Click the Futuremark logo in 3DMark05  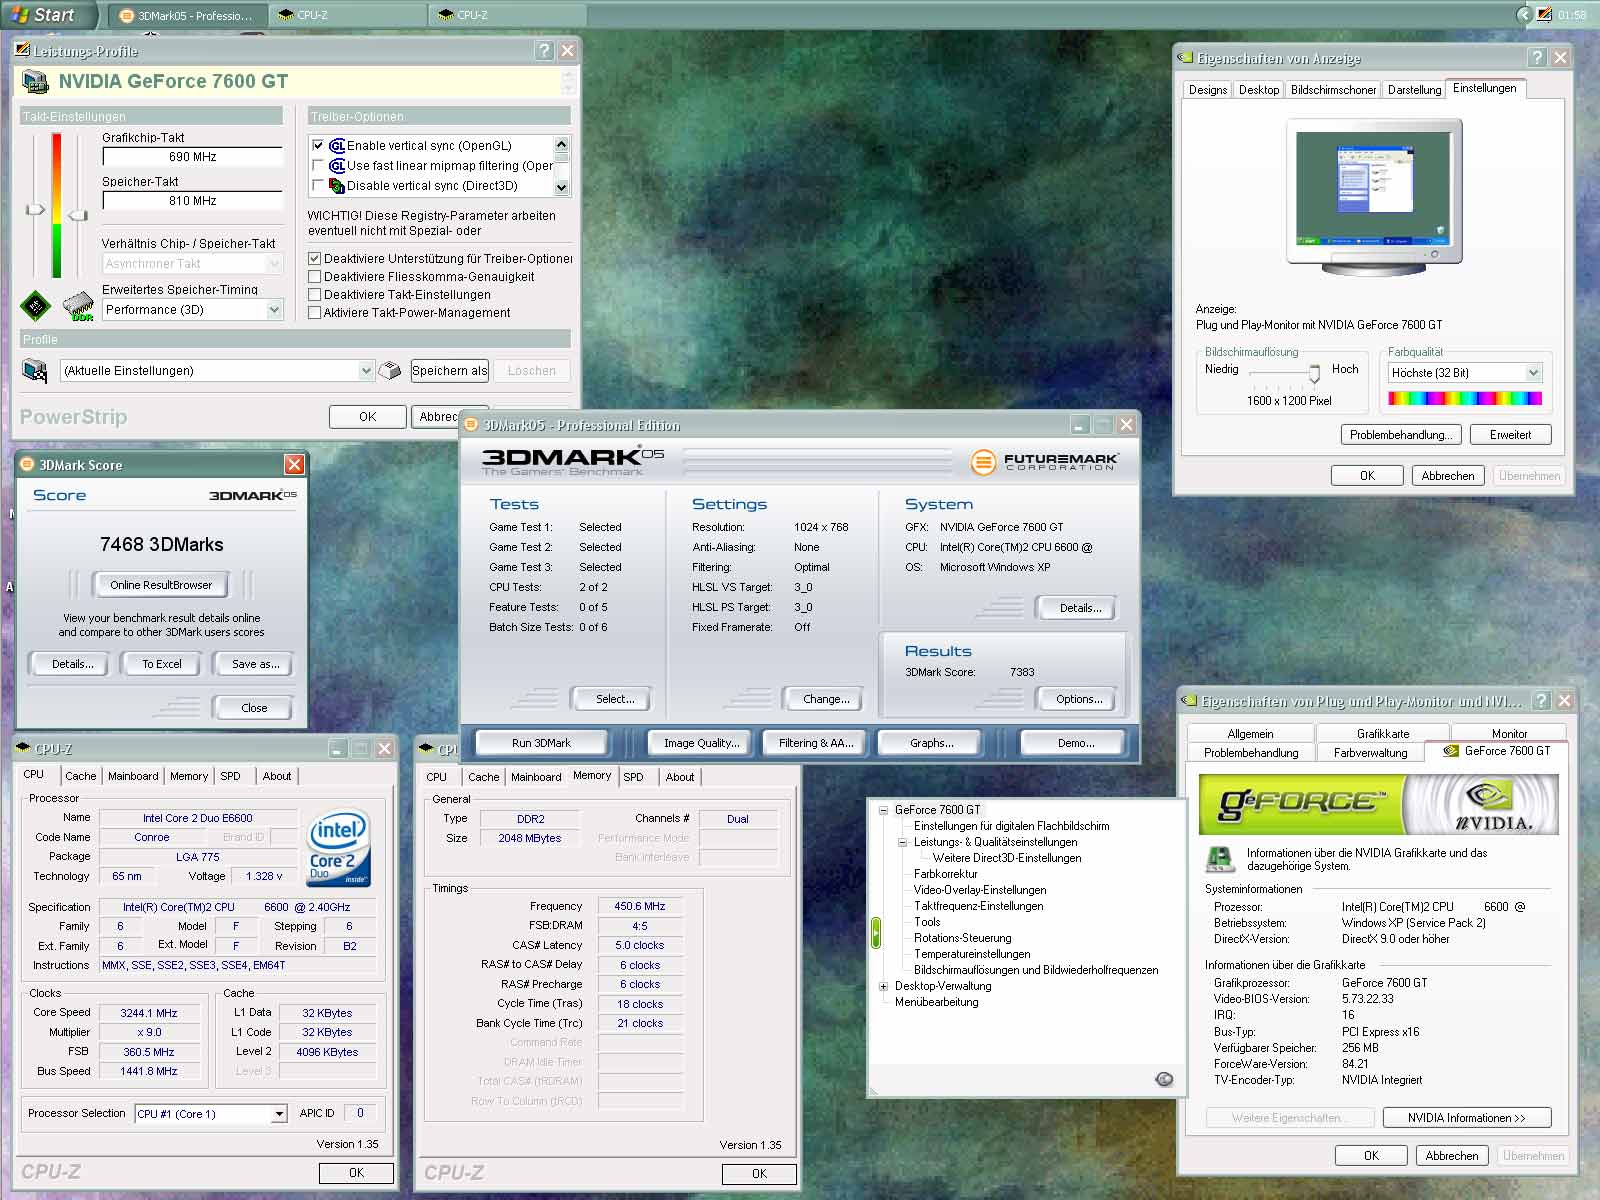click(x=1044, y=461)
